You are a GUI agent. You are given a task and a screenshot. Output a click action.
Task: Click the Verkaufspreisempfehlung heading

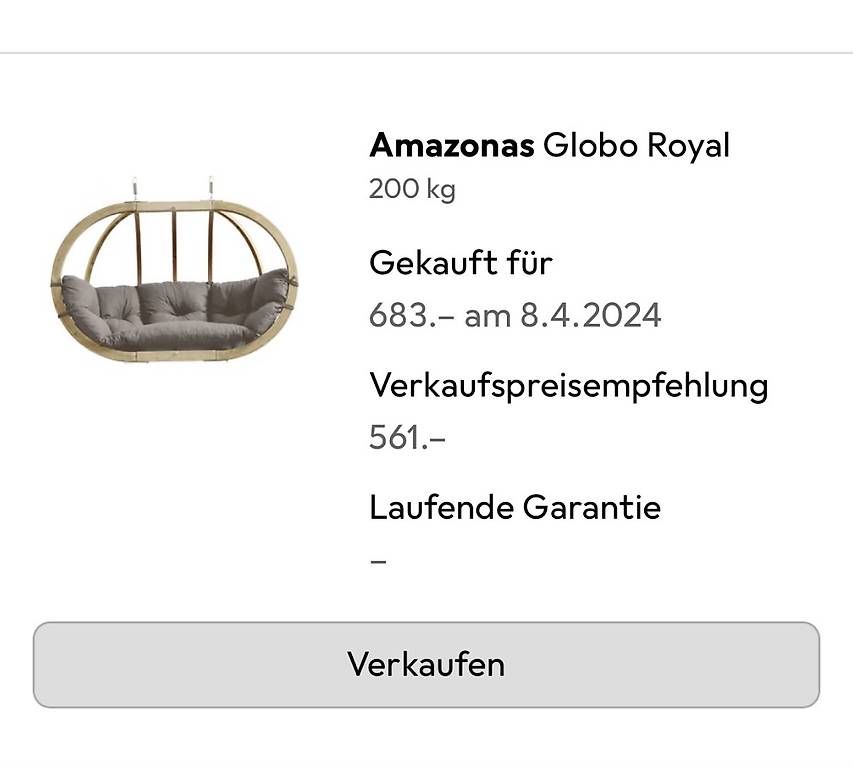tap(568, 387)
